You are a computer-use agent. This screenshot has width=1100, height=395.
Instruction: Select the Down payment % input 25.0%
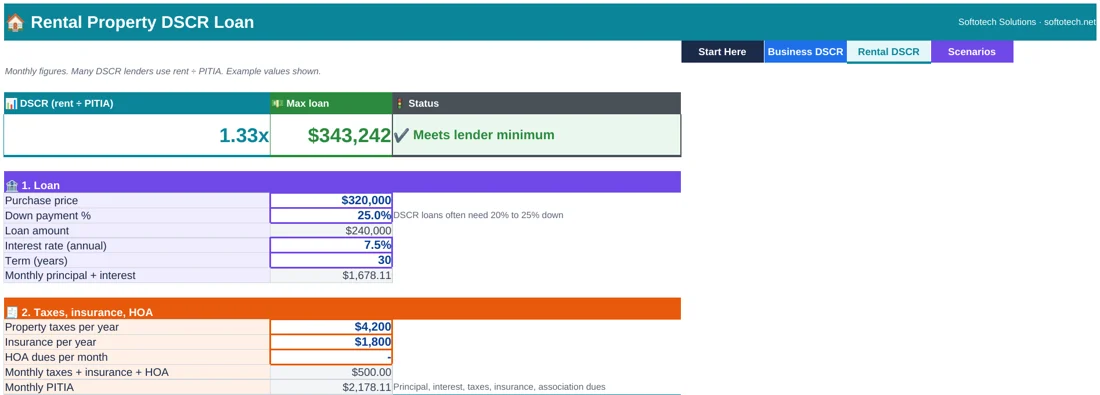tap(331, 215)
